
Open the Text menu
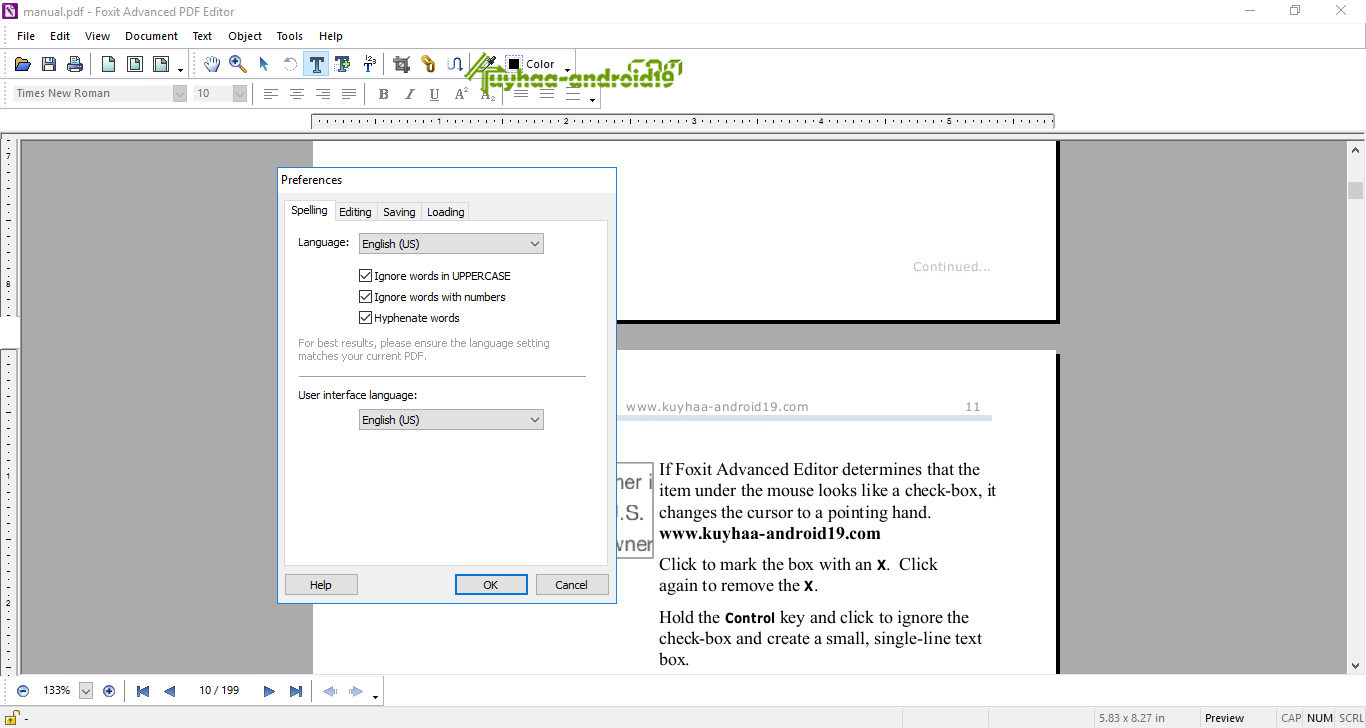pyautogui.click(x=202, y=36)
